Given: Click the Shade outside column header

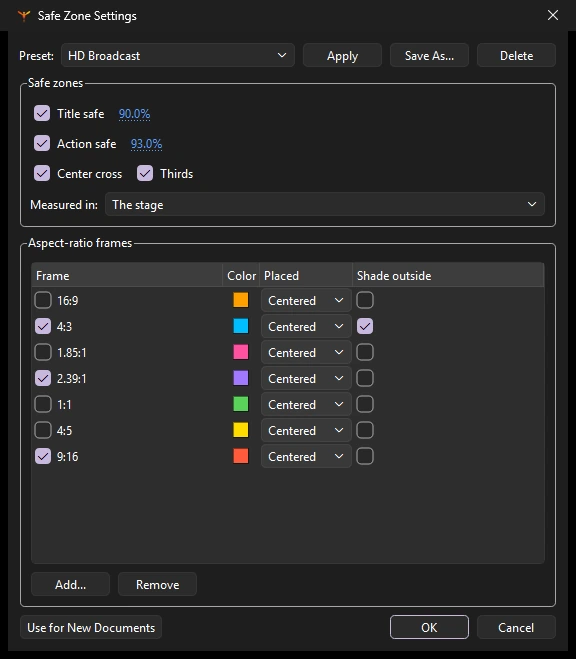Looking at the screenshot, I should [x=448, y=276].
